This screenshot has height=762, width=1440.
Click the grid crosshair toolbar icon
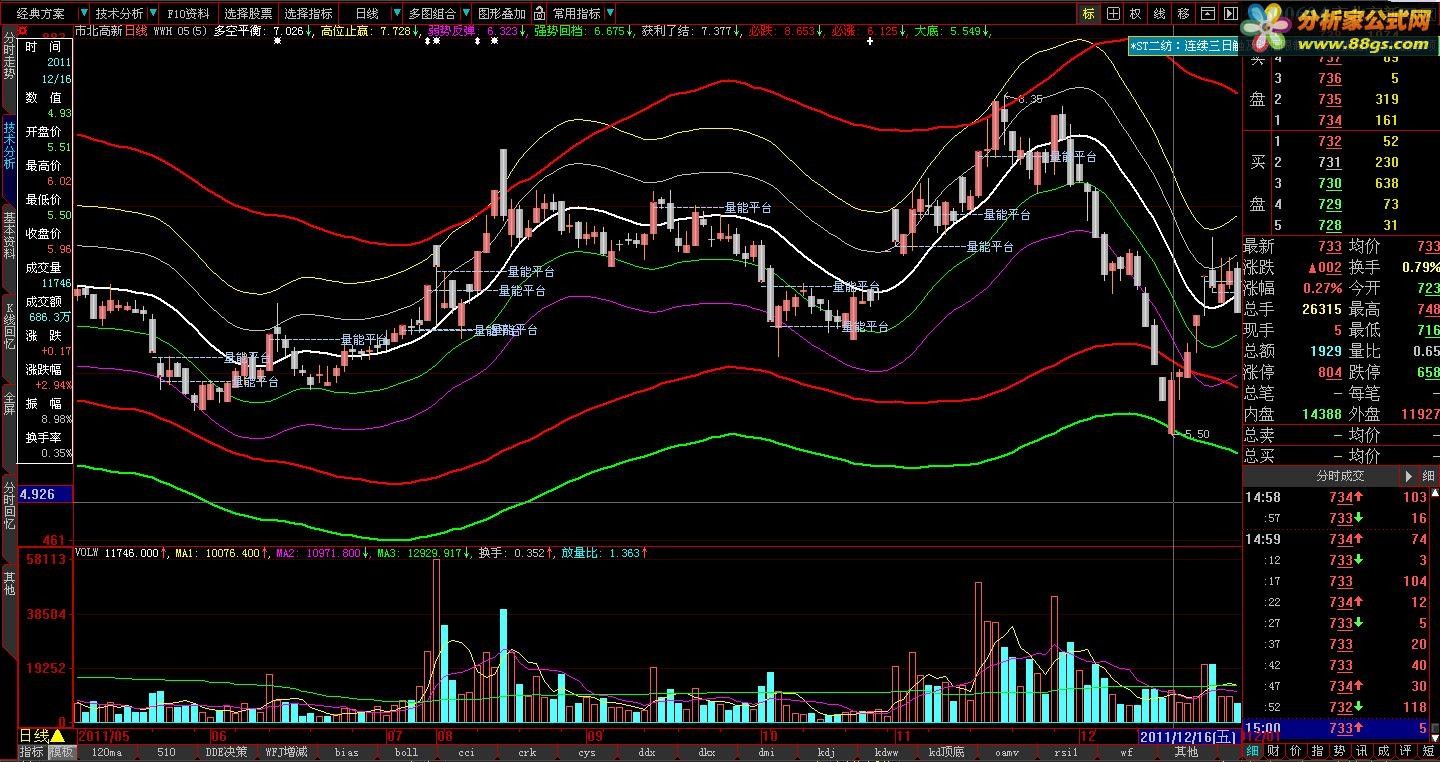click(1113, 14)
